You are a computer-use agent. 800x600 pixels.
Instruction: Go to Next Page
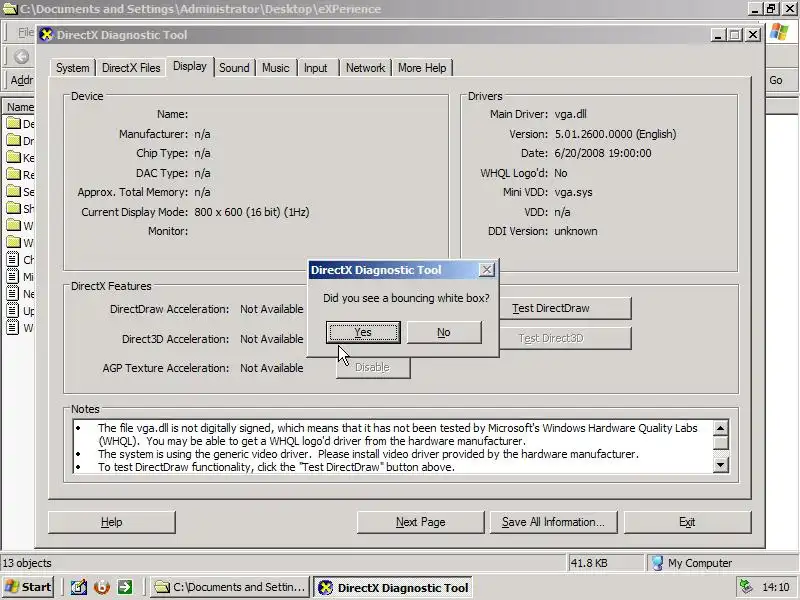tap(420, 522)
